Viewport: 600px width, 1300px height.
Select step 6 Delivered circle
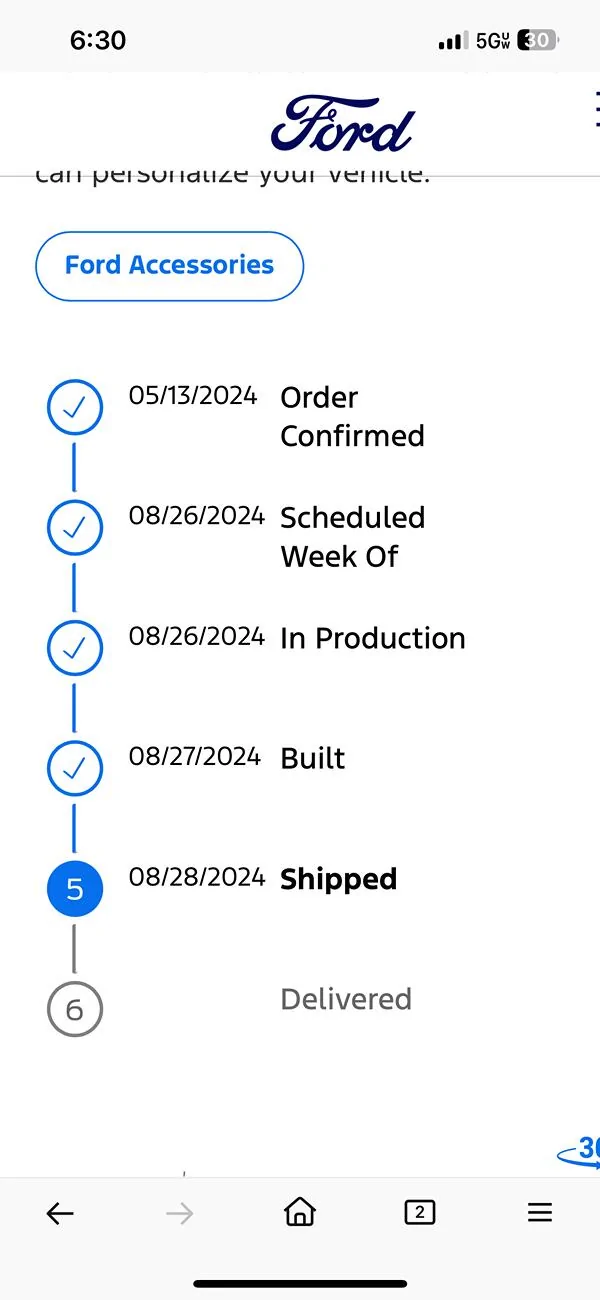pyautogui.click(x=75, y=1009)
